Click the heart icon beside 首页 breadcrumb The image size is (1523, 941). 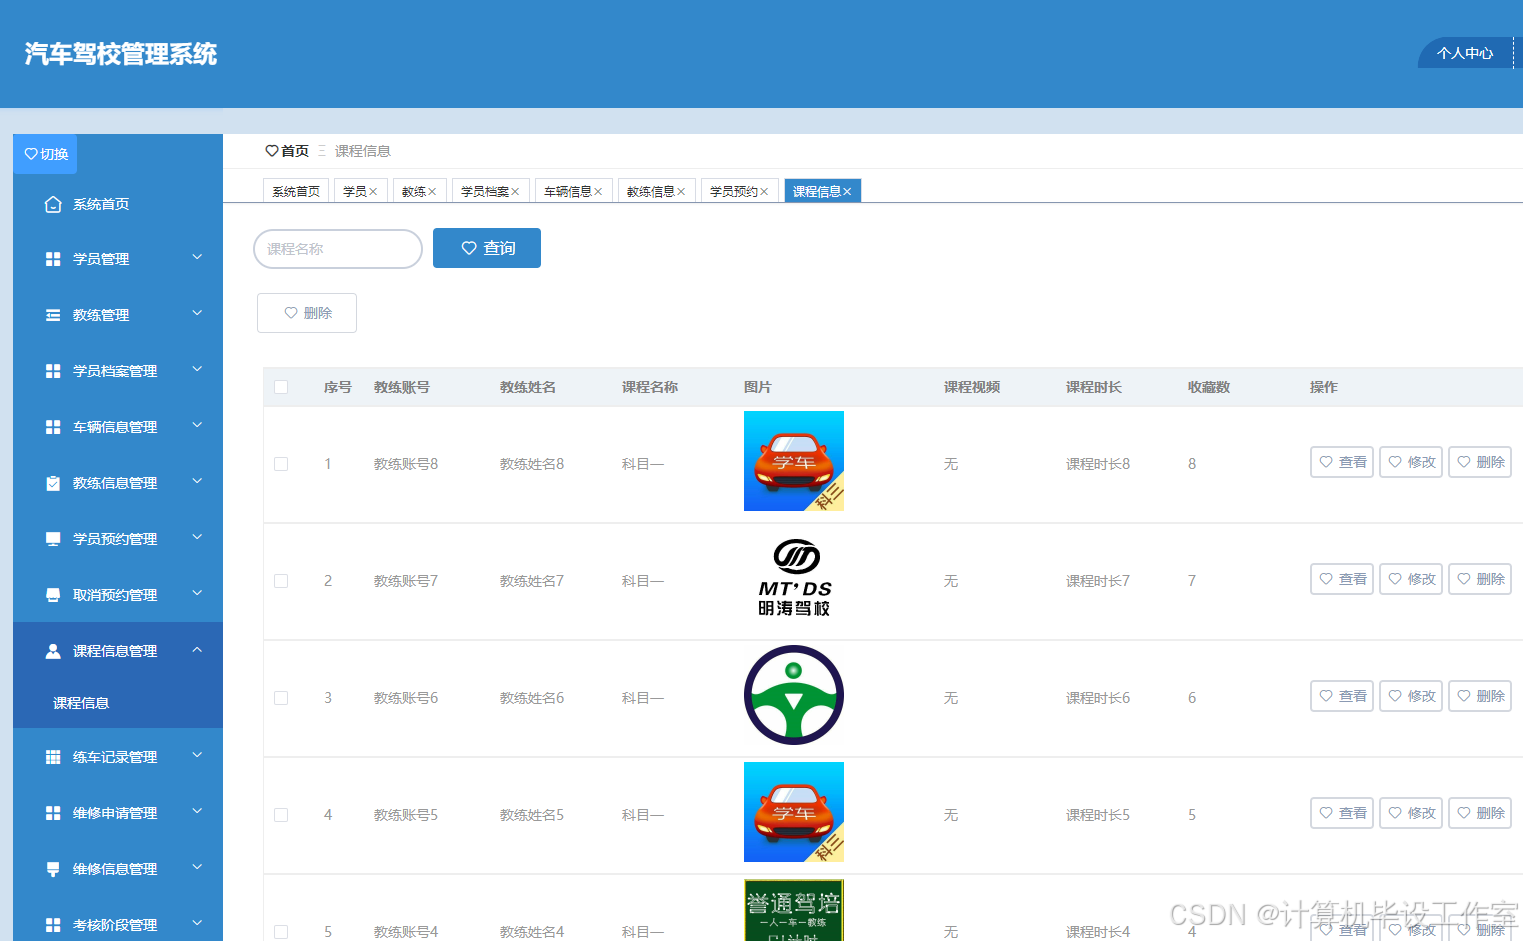[271, 151]
